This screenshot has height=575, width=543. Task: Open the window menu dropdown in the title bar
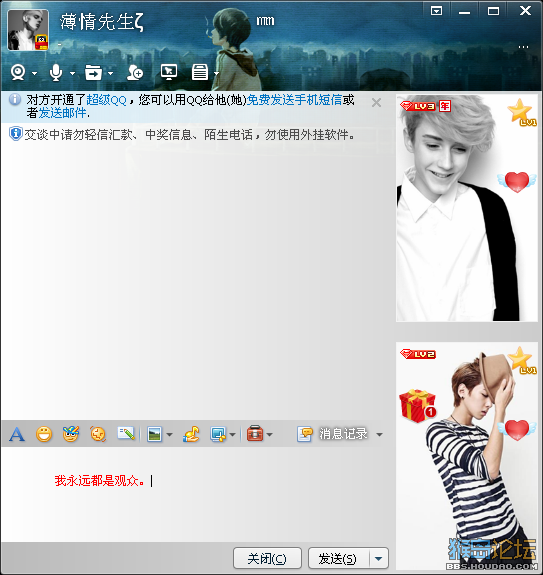(x=436, y=11)
